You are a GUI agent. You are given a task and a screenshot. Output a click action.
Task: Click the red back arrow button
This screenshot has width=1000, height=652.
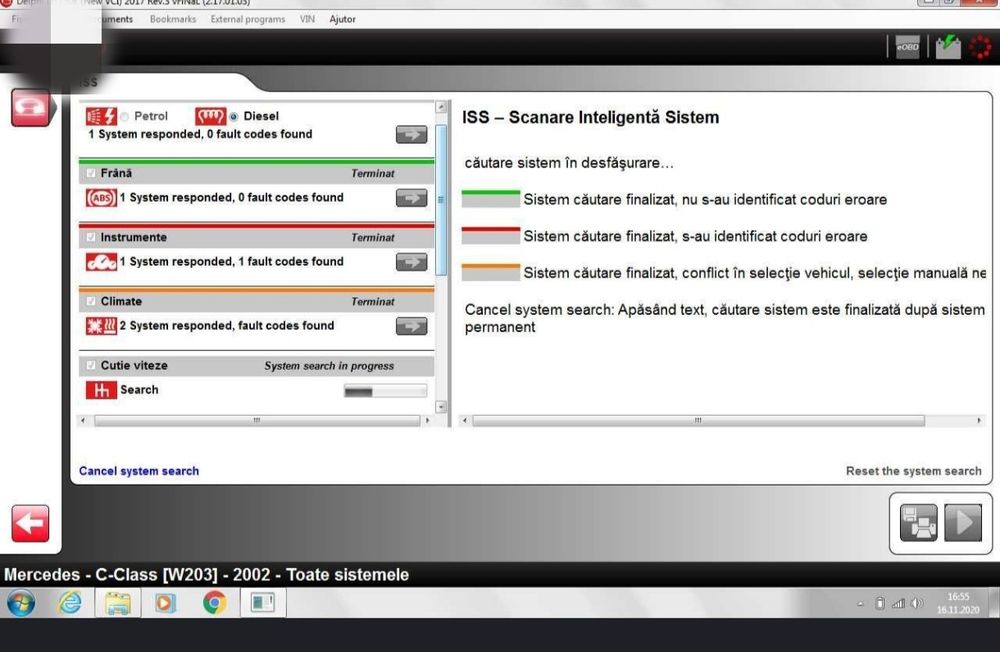30,523
